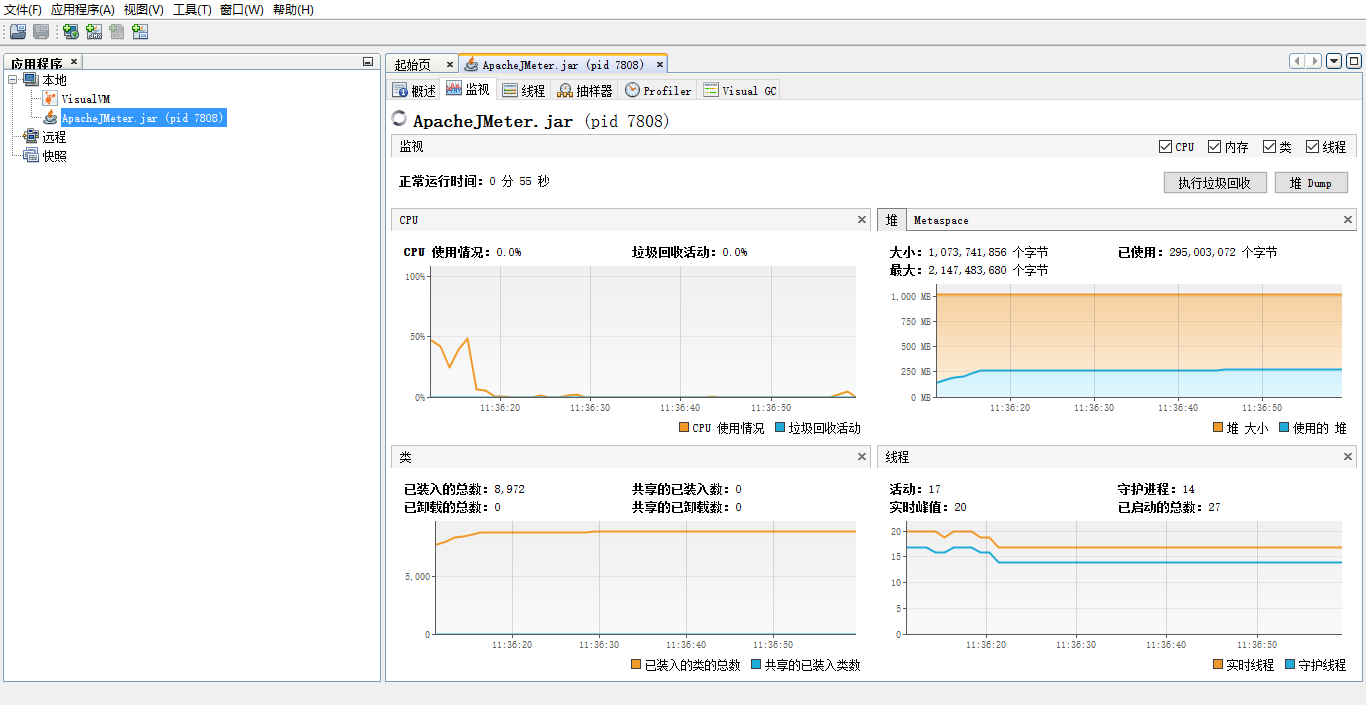Viewport: 1366px width, 705px height.
Task: Close the ApacheJMeter.jar document tab
Action: tap(660, 64)
